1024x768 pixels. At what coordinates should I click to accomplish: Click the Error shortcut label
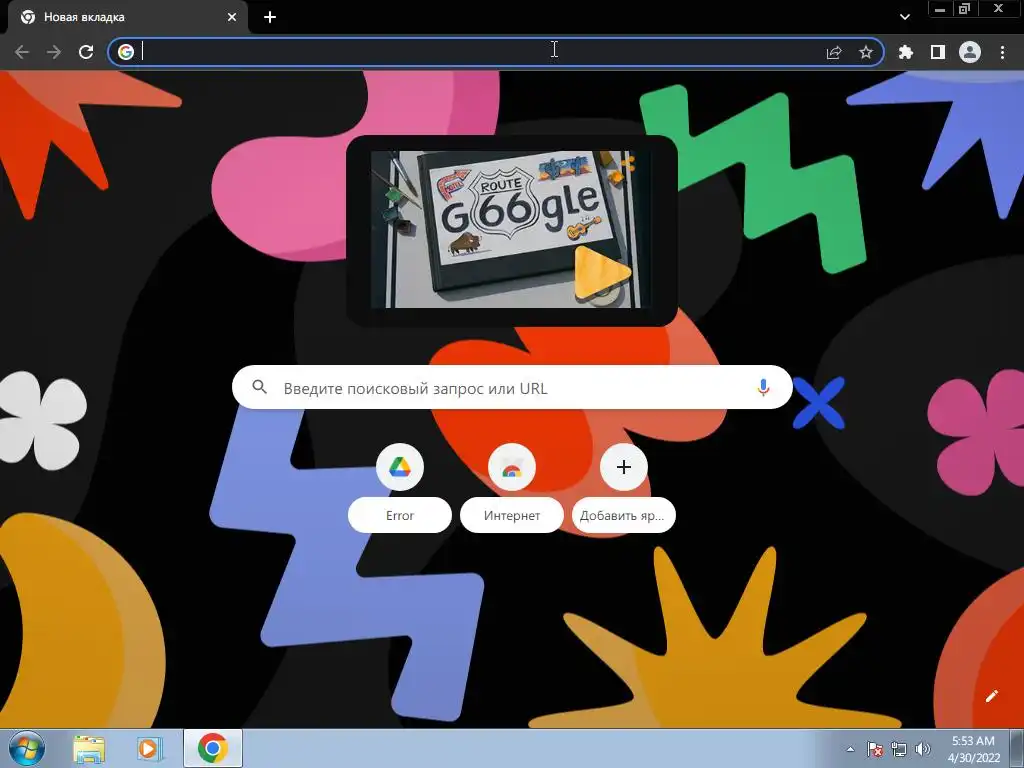tap(400, 515)
